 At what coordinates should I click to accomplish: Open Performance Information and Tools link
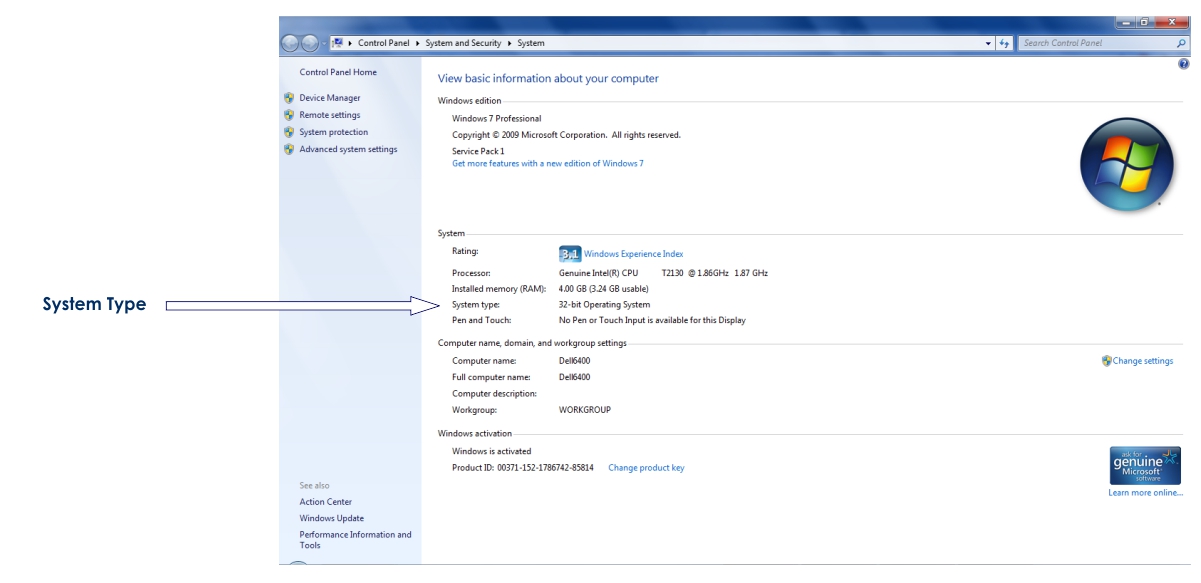click(355, 540)
